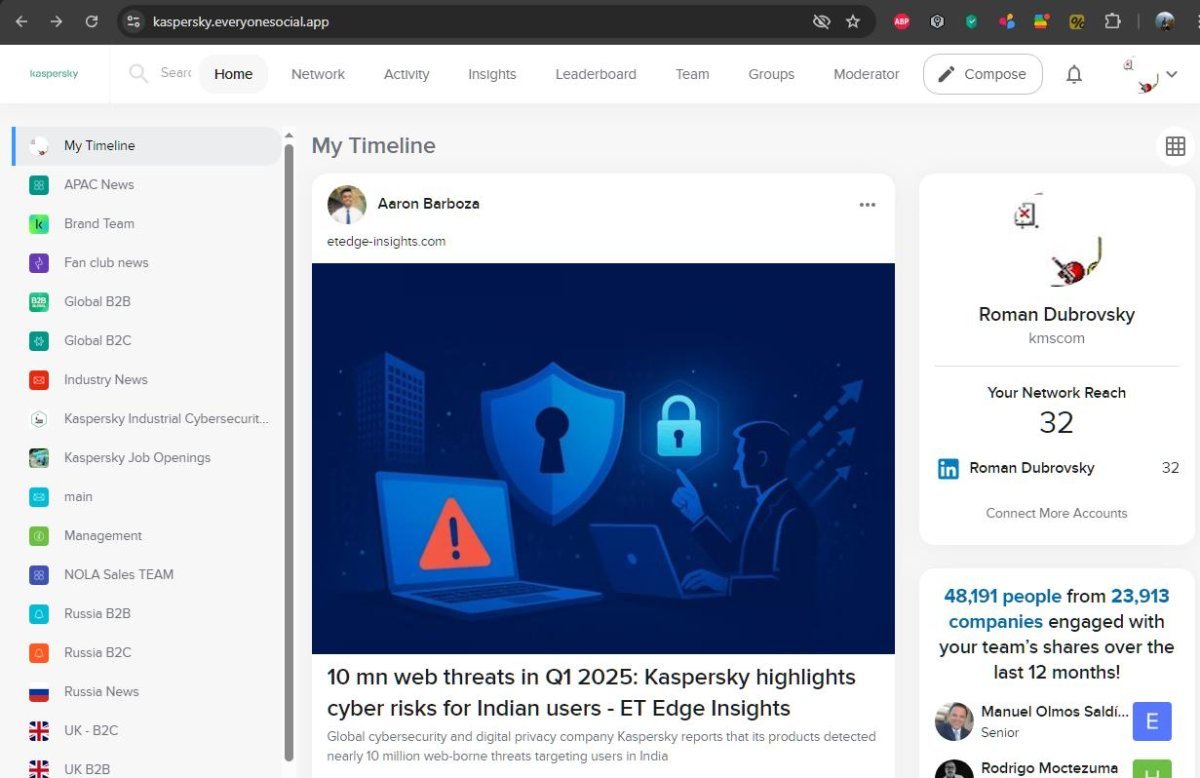This screenshot has height=778, width=1200.
Task: Click the Kaspersky logo
Action: tap(54, 74)
